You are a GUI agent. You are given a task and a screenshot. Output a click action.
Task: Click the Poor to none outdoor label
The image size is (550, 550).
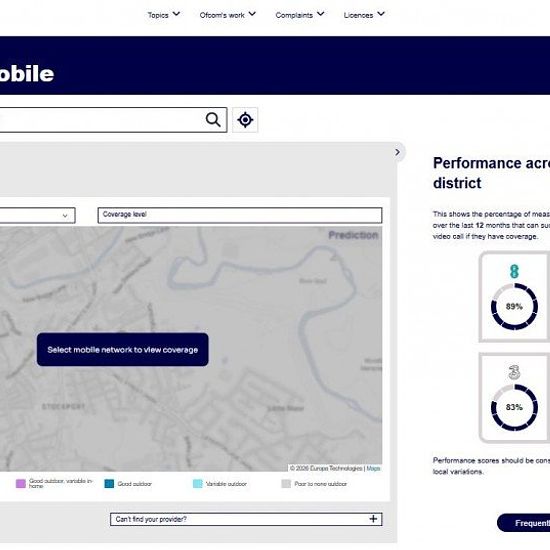(x=321, y=484)
